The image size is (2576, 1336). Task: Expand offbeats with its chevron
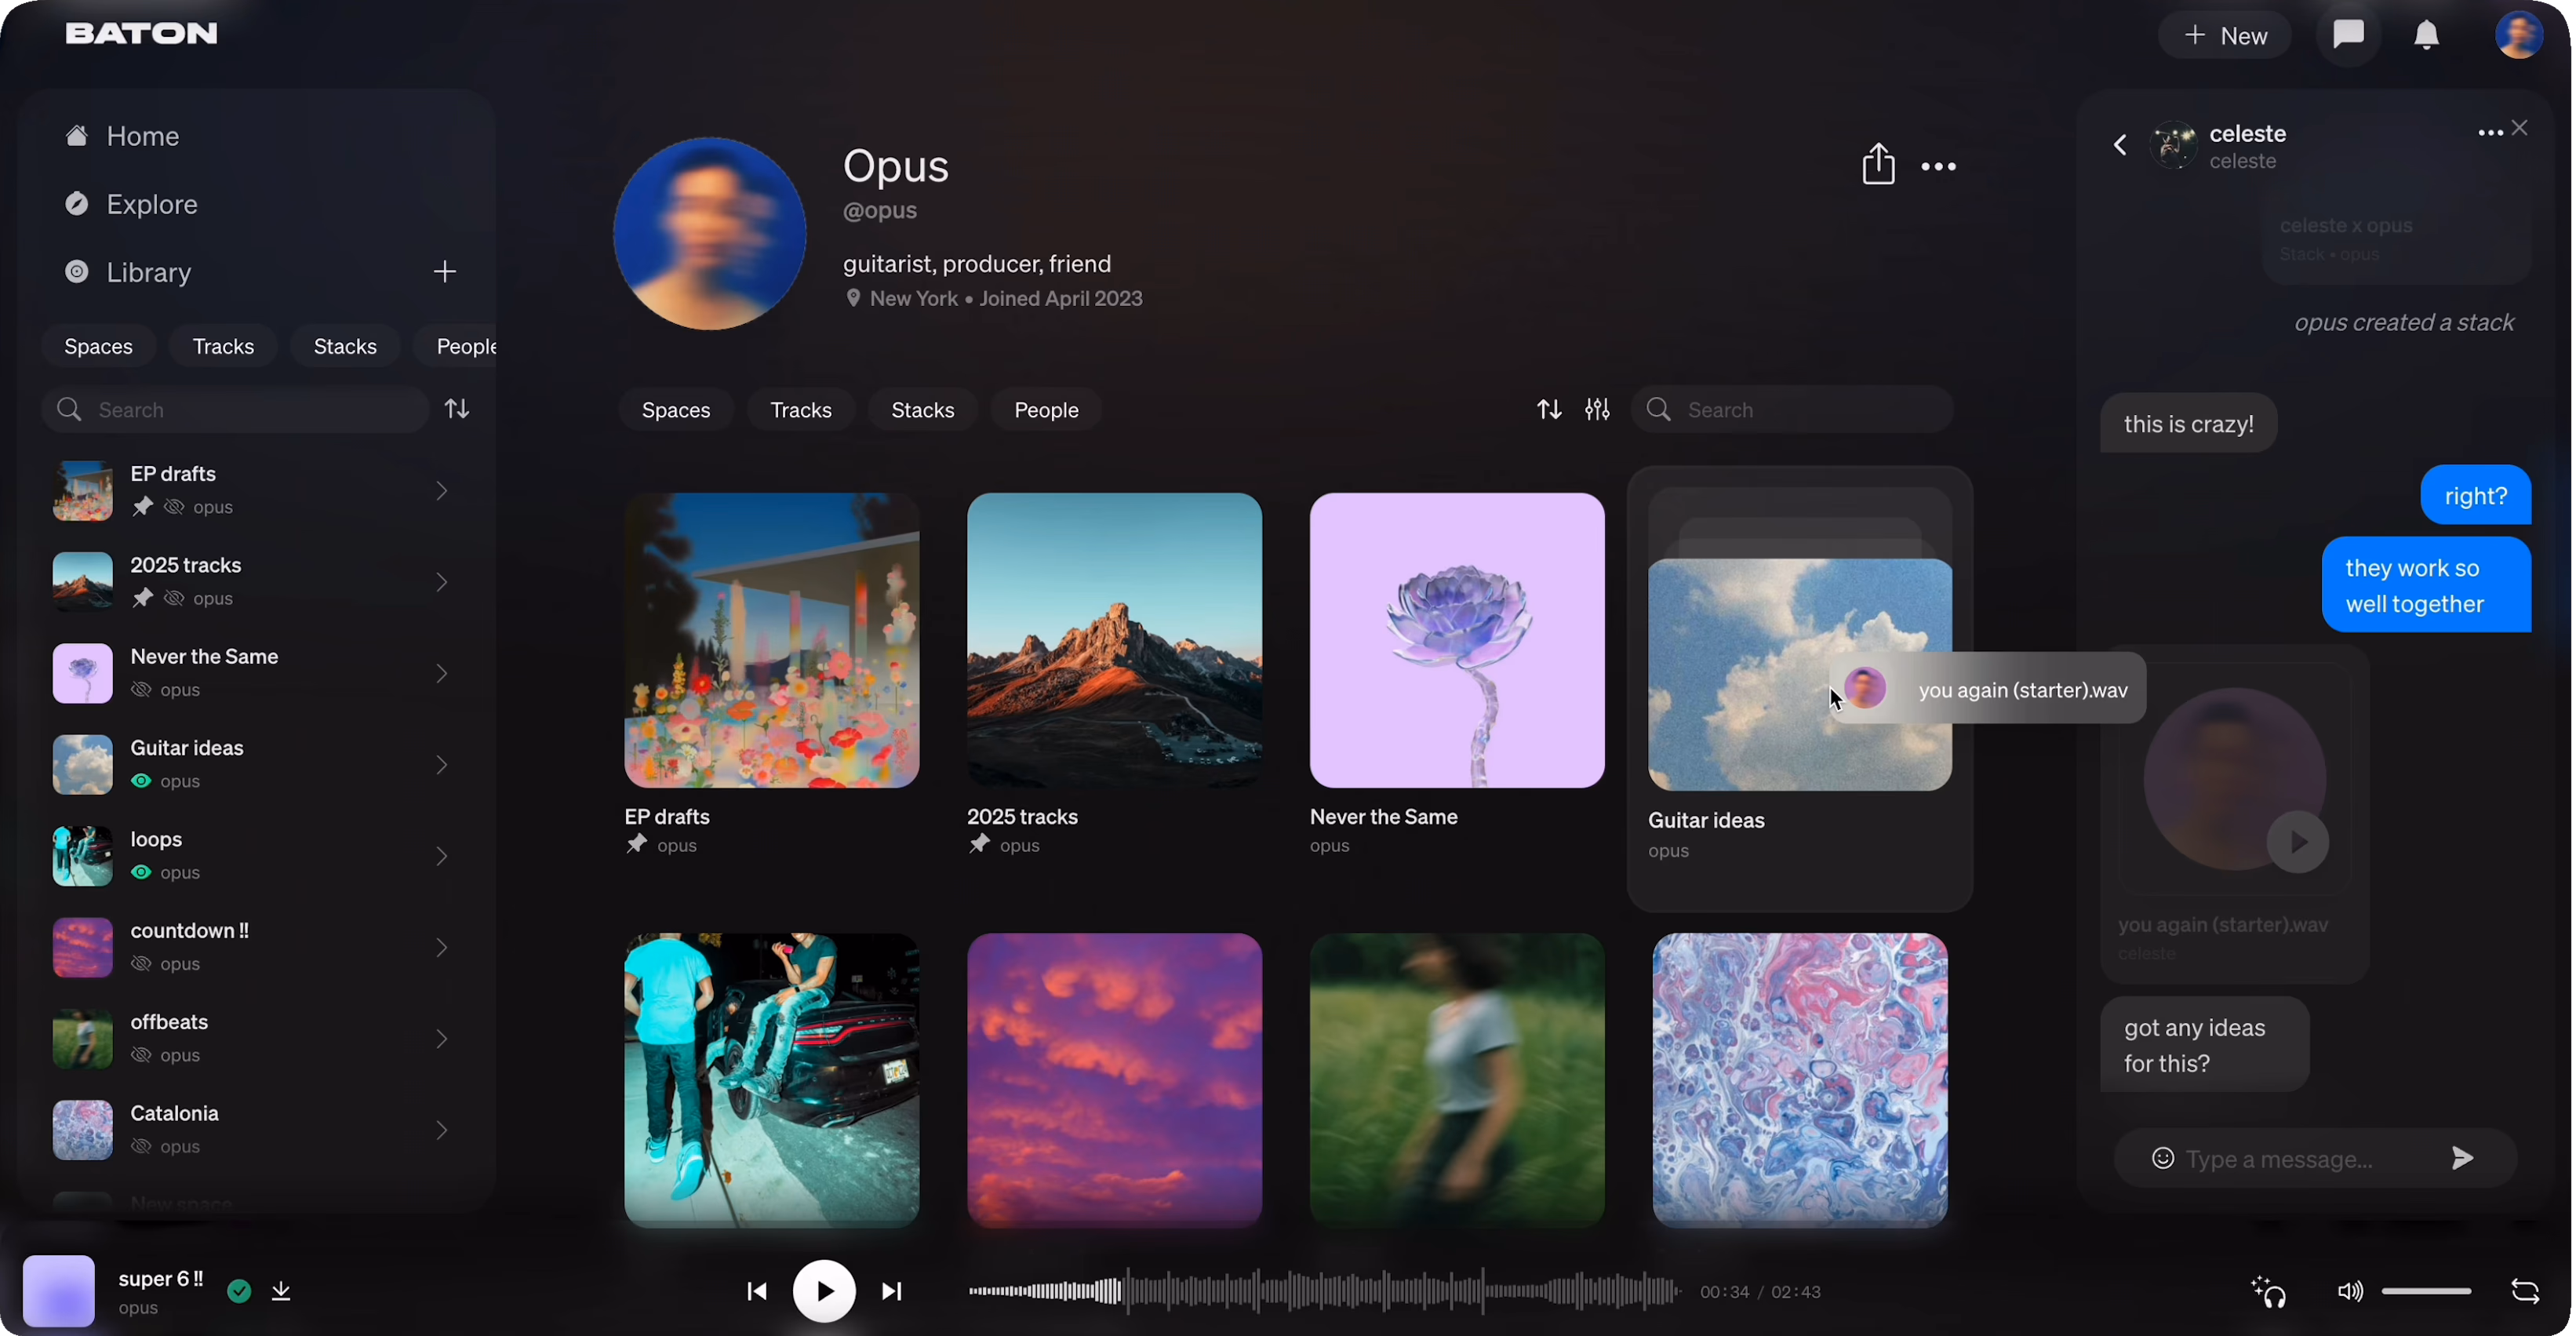coord(441,1038)
